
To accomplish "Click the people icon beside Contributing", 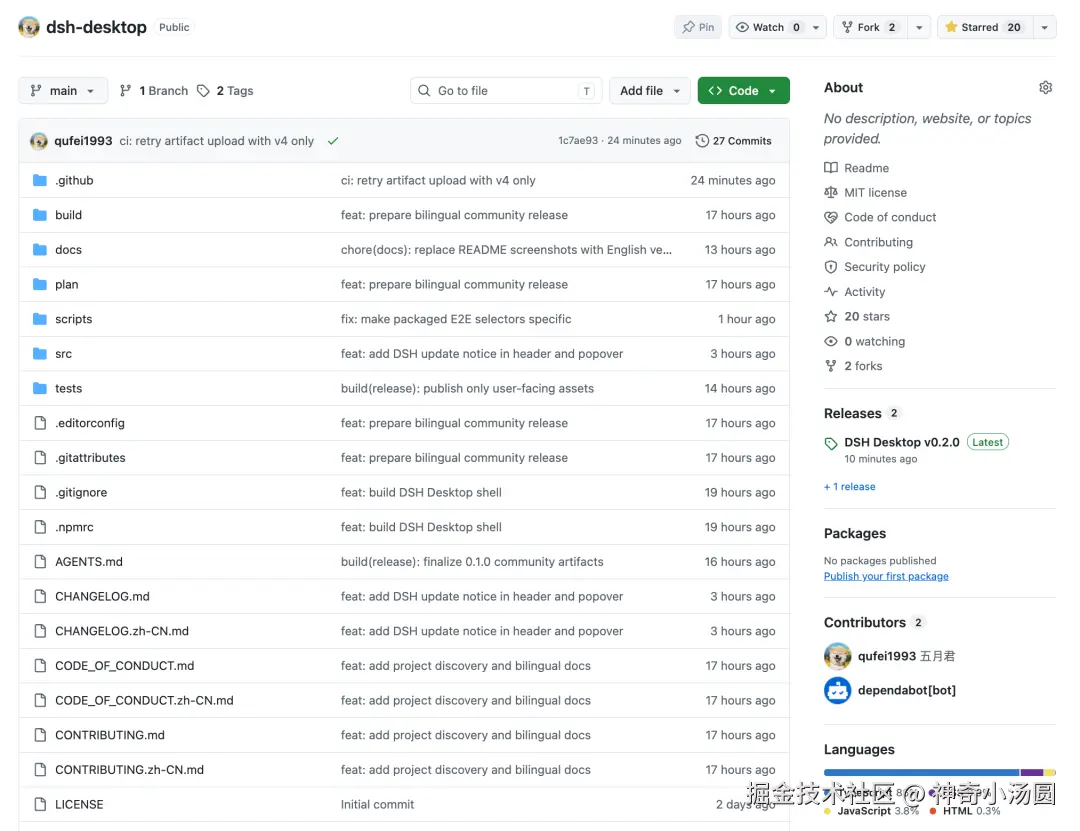I will pos(831,243).
